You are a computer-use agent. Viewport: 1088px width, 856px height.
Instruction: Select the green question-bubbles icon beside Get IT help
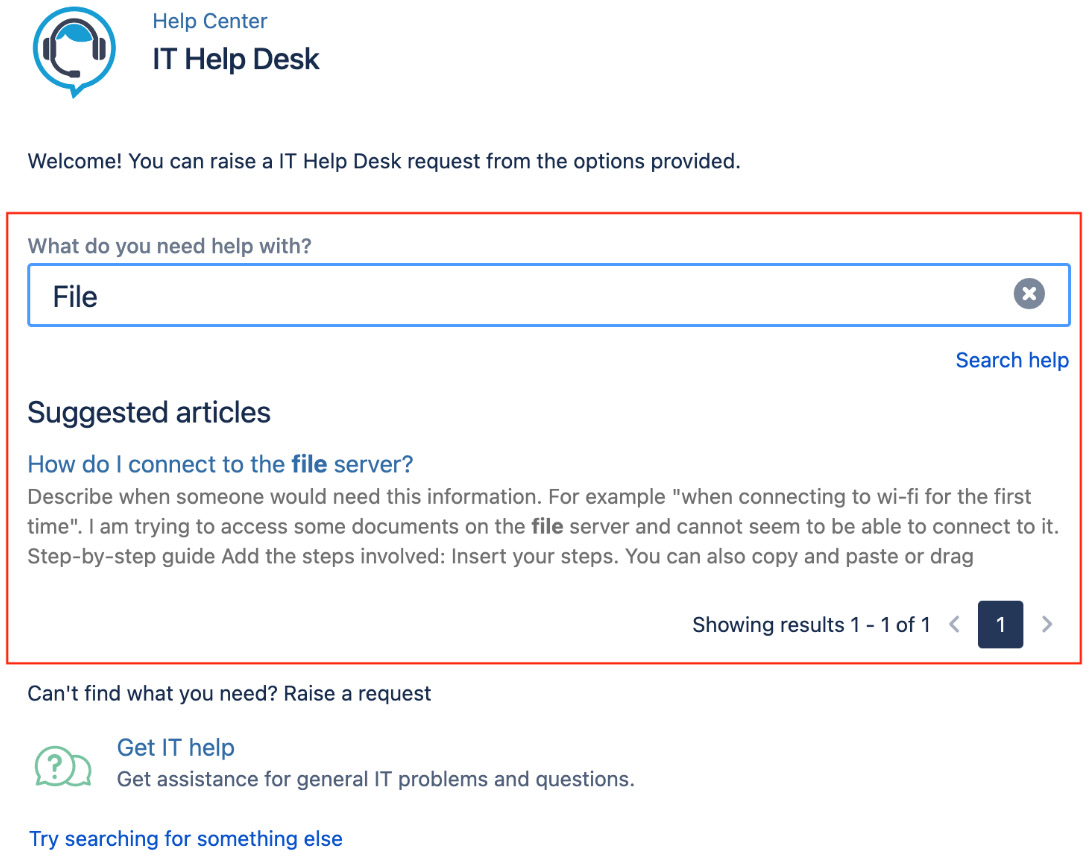point(62,765)
